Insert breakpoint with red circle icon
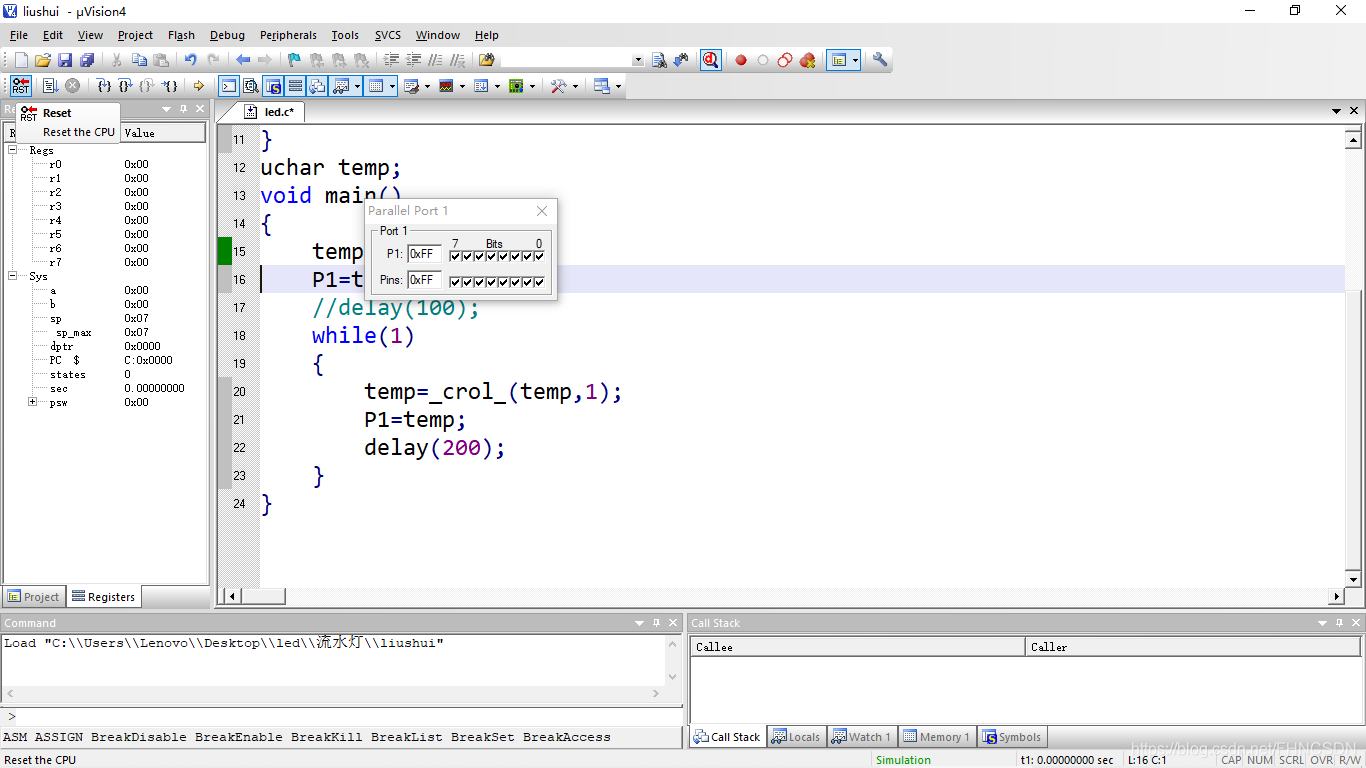The height and width of the screenshot is (768, 1366). tap(741, 60)
